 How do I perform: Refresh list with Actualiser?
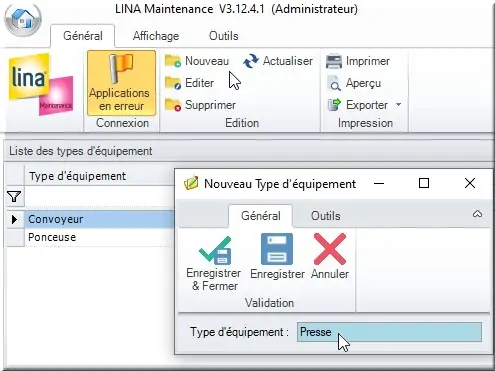coord(278,61)
